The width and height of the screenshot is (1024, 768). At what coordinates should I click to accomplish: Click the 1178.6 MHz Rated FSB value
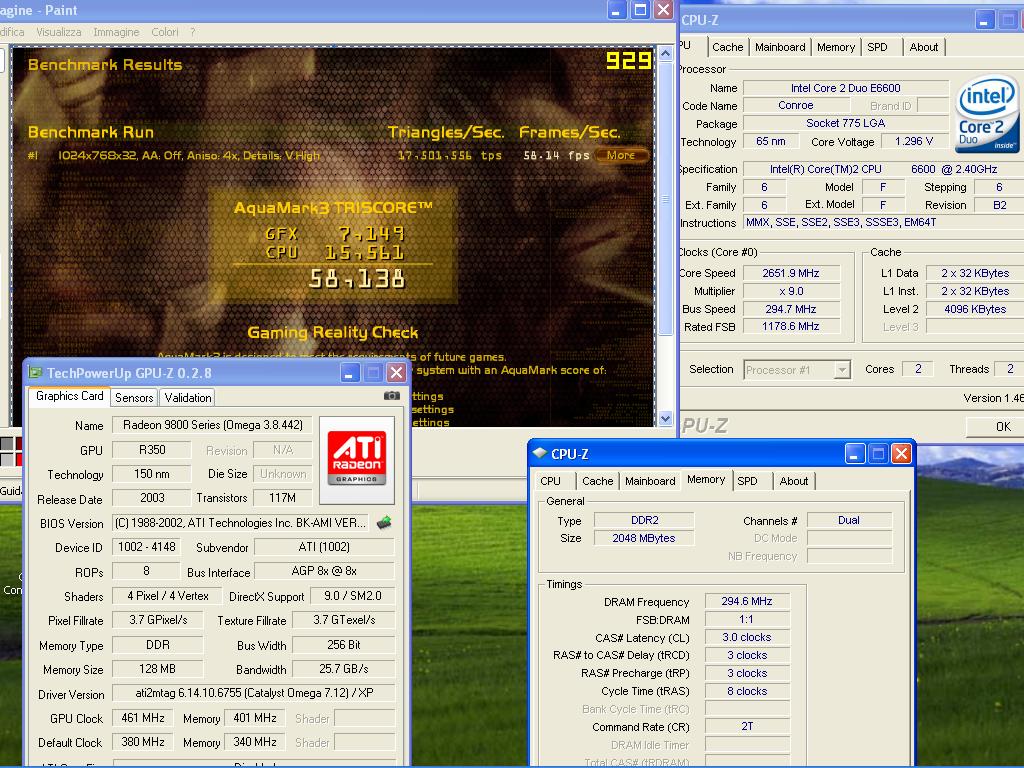pos(791,327)
